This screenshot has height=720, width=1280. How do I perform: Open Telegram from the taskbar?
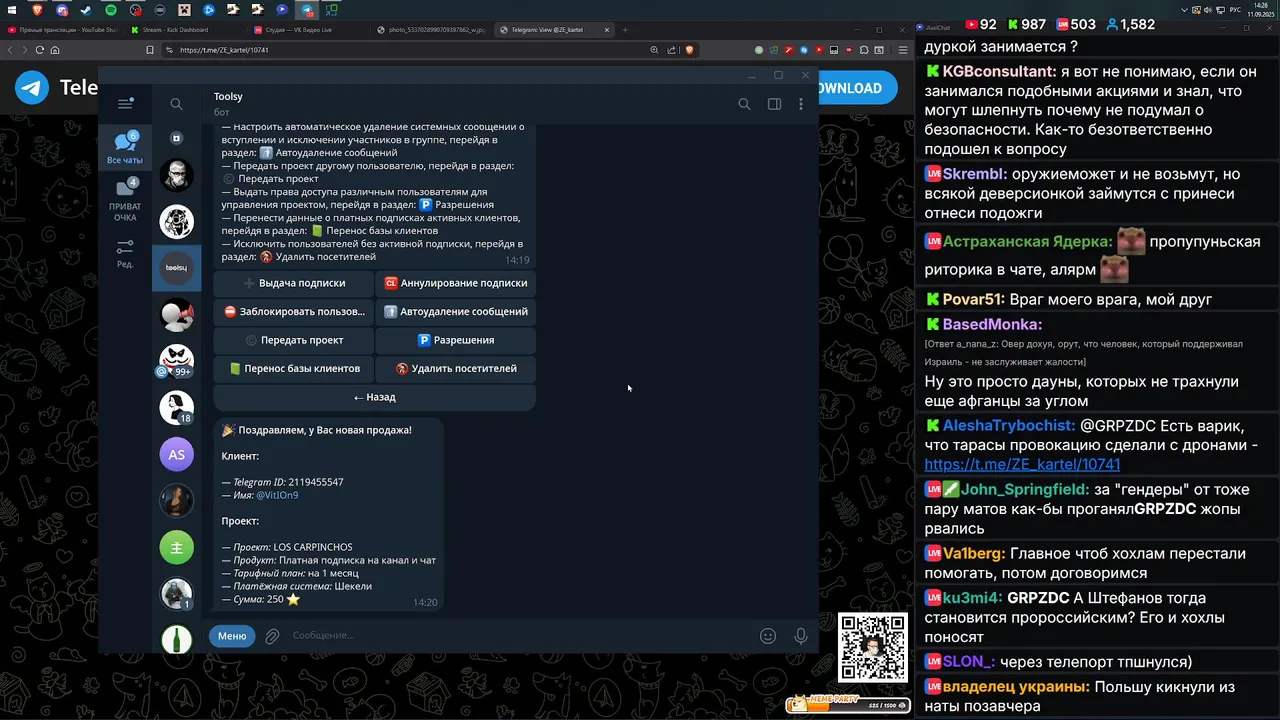tap(307, 10)
